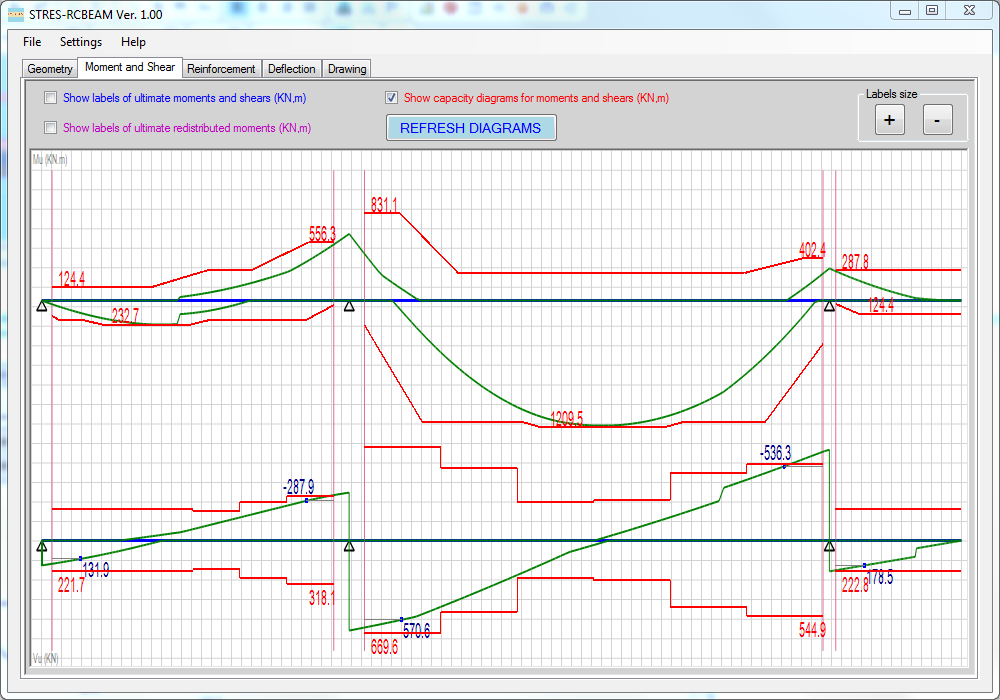Click the 556.3 moment capacity label
This screenshot has width=1000, height=700.
[x=322, y=234]
